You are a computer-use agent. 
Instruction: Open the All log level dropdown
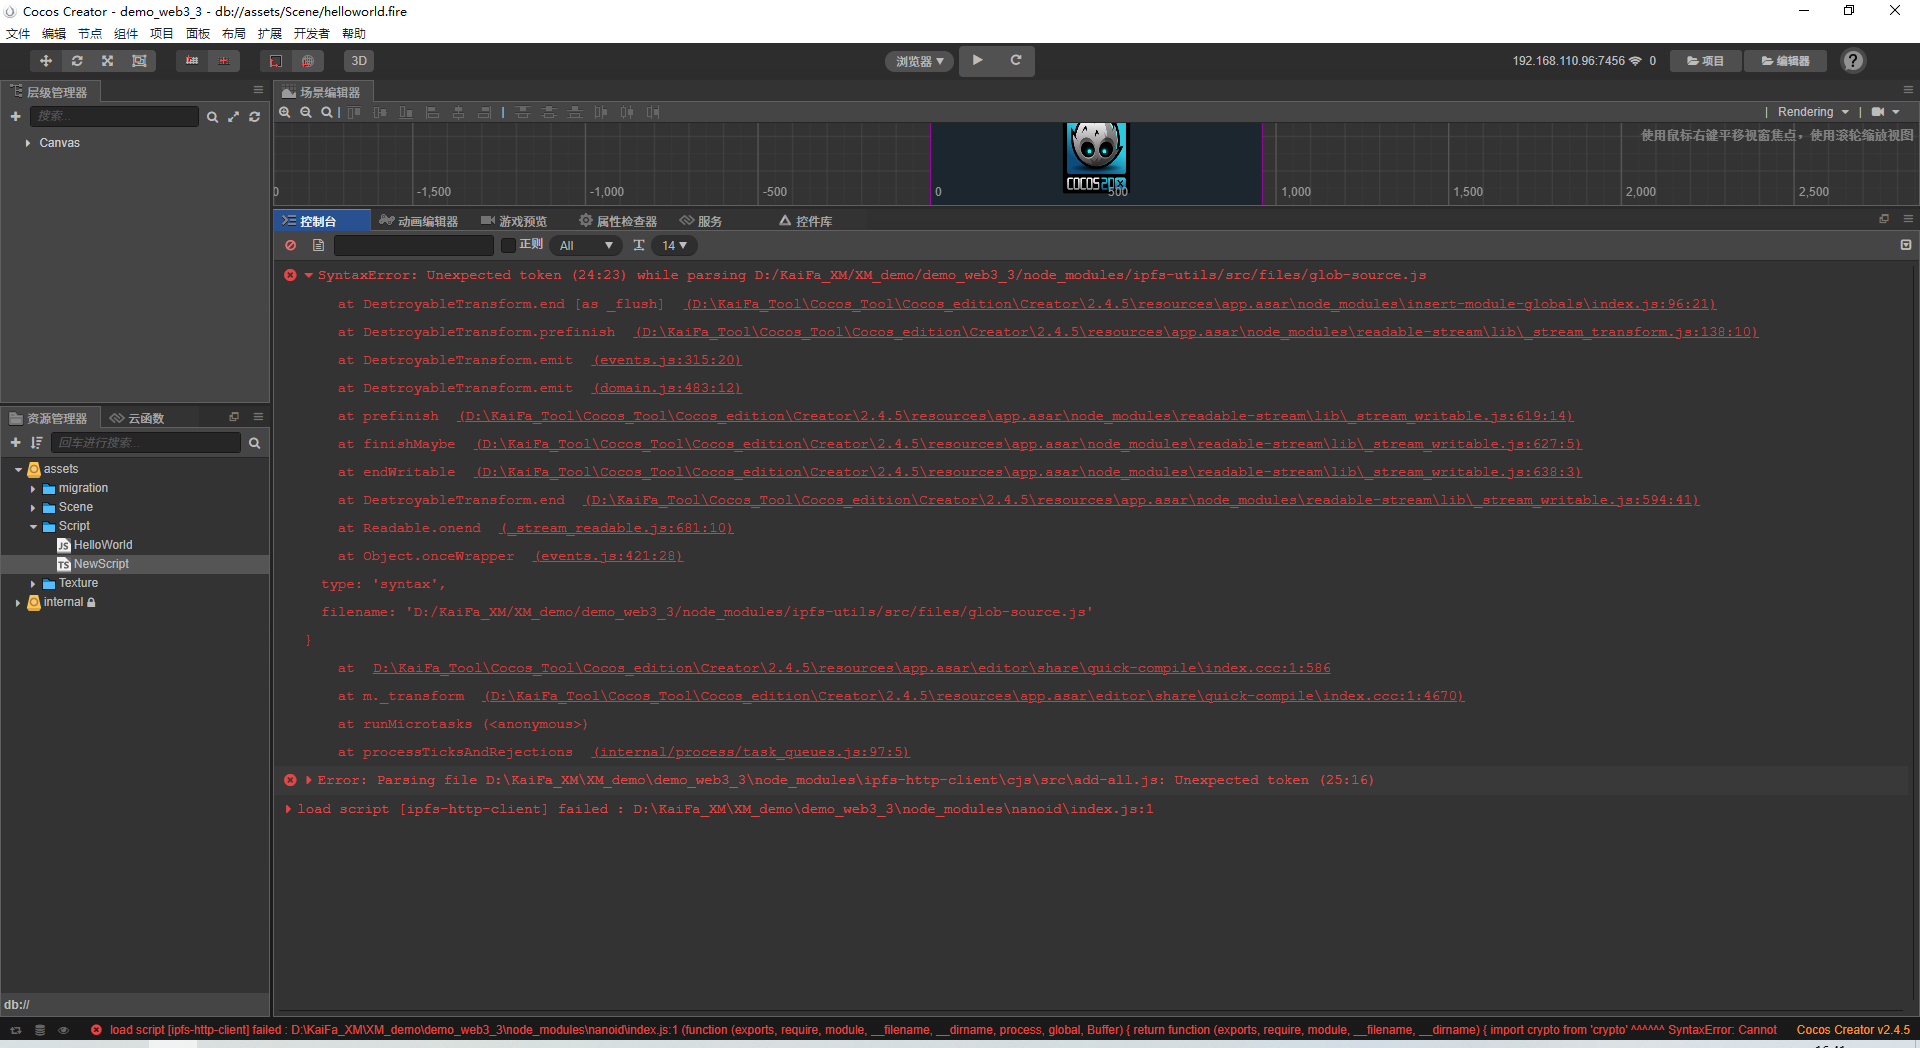586,245
